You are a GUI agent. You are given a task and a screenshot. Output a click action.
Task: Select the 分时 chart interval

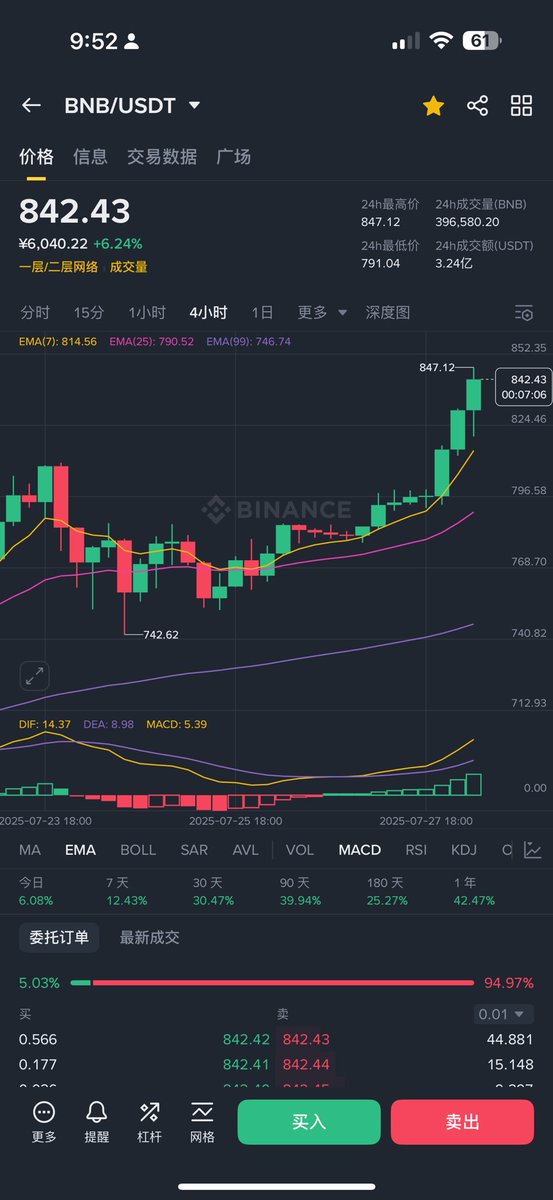click(x=35, y=312)
